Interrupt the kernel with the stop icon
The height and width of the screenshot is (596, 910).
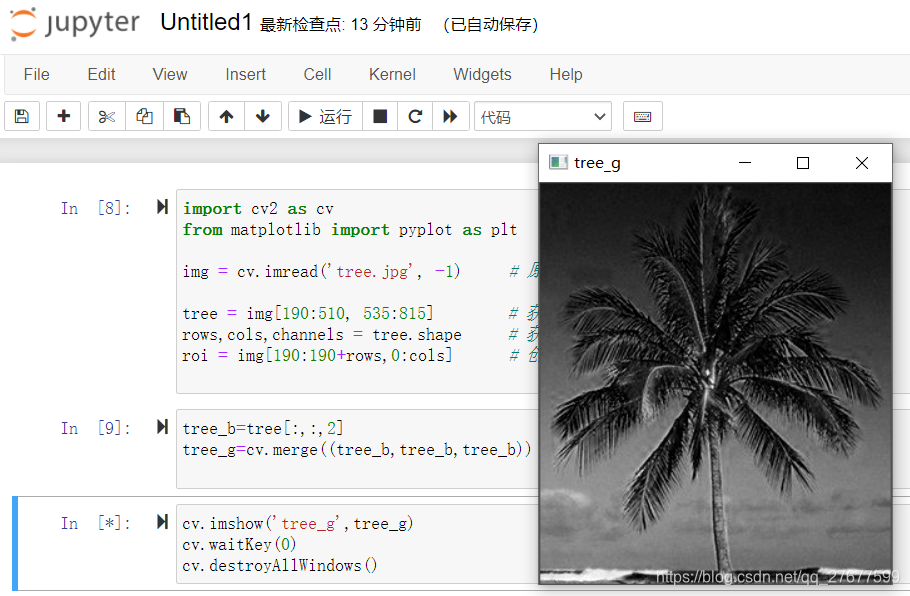(x=379, y=116)
